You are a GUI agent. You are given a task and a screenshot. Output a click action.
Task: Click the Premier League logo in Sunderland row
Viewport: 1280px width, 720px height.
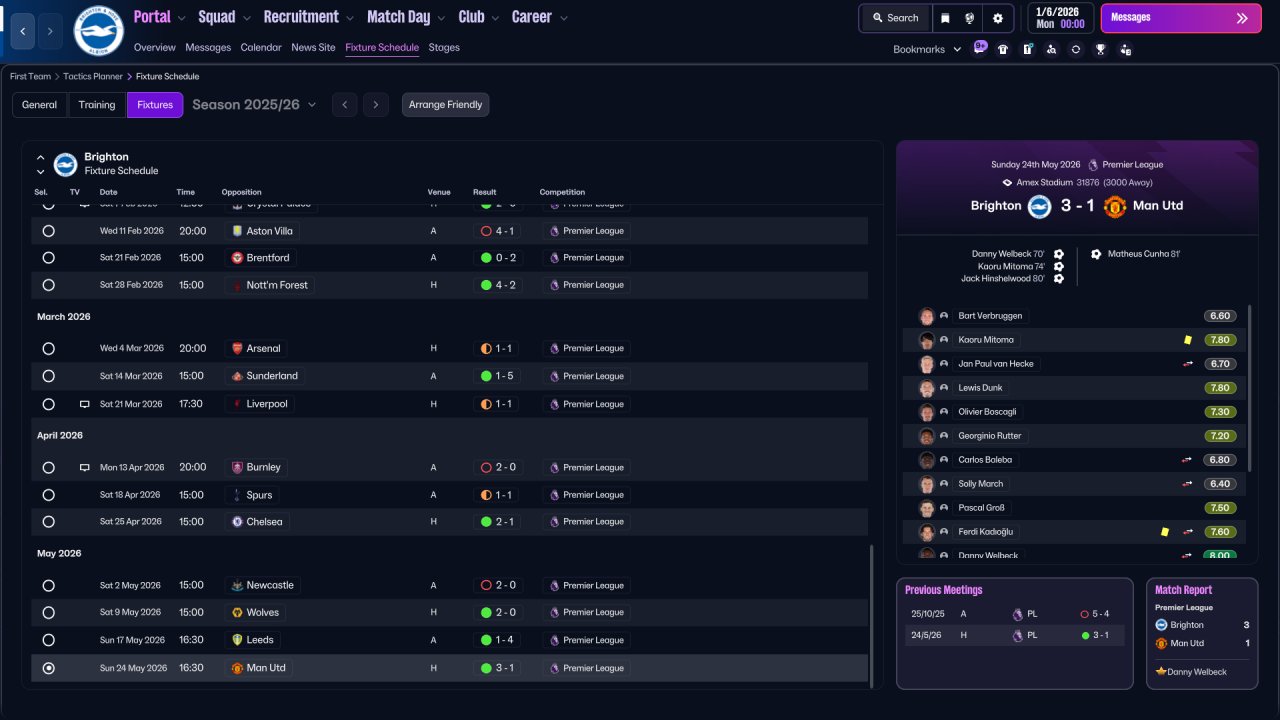pos(553,376)
